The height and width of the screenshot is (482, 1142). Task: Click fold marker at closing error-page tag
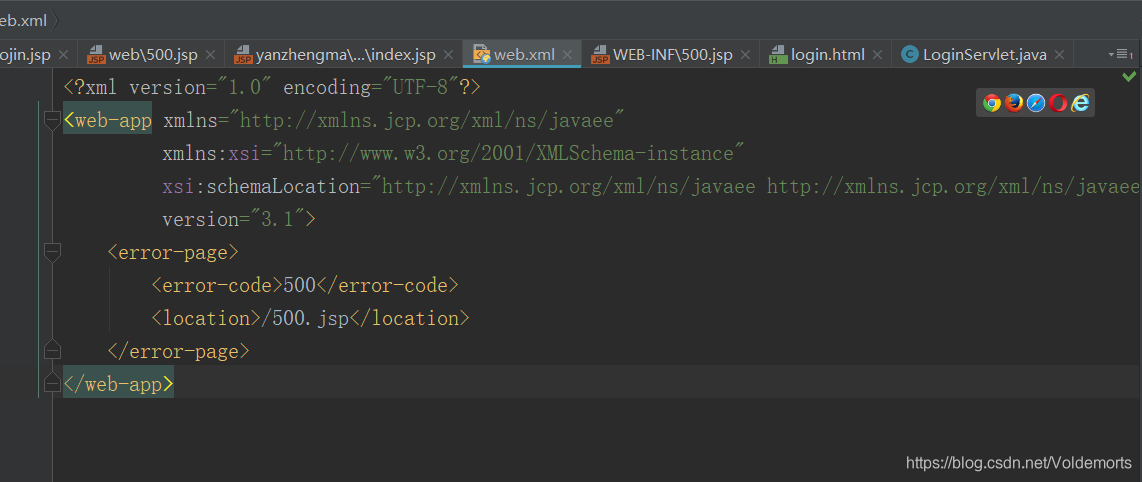[52, 349]
